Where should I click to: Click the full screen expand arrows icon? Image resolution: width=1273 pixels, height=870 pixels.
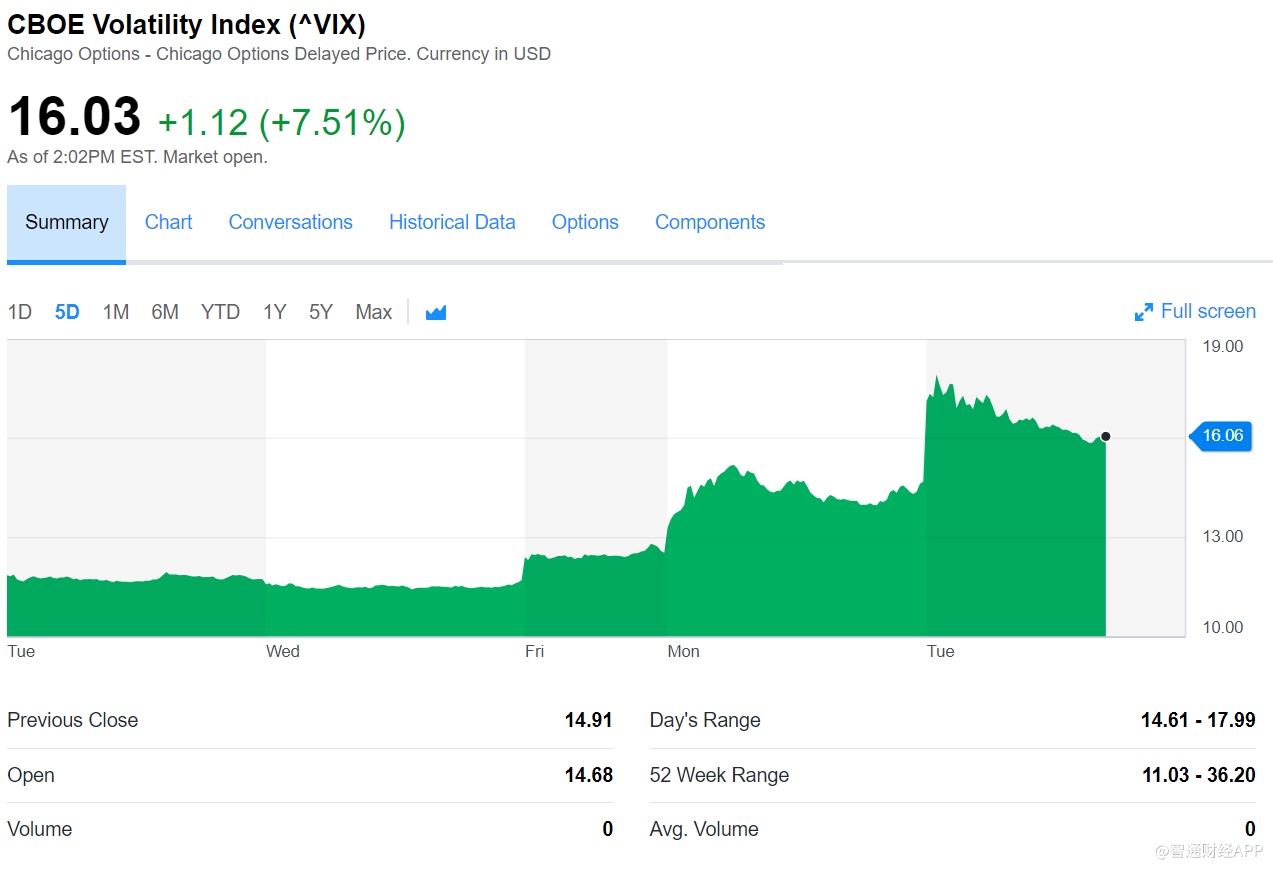point(1143,312)
